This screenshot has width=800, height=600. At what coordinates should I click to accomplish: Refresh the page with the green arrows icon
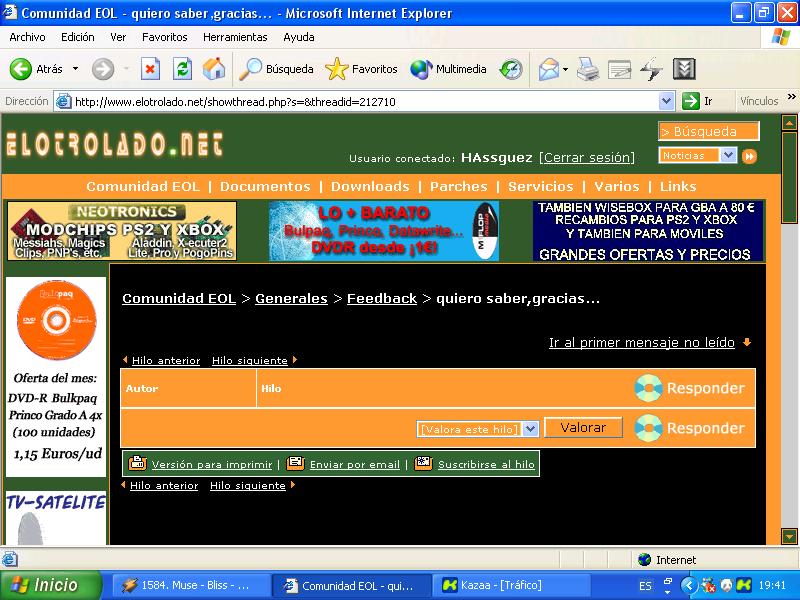point(182,69)
